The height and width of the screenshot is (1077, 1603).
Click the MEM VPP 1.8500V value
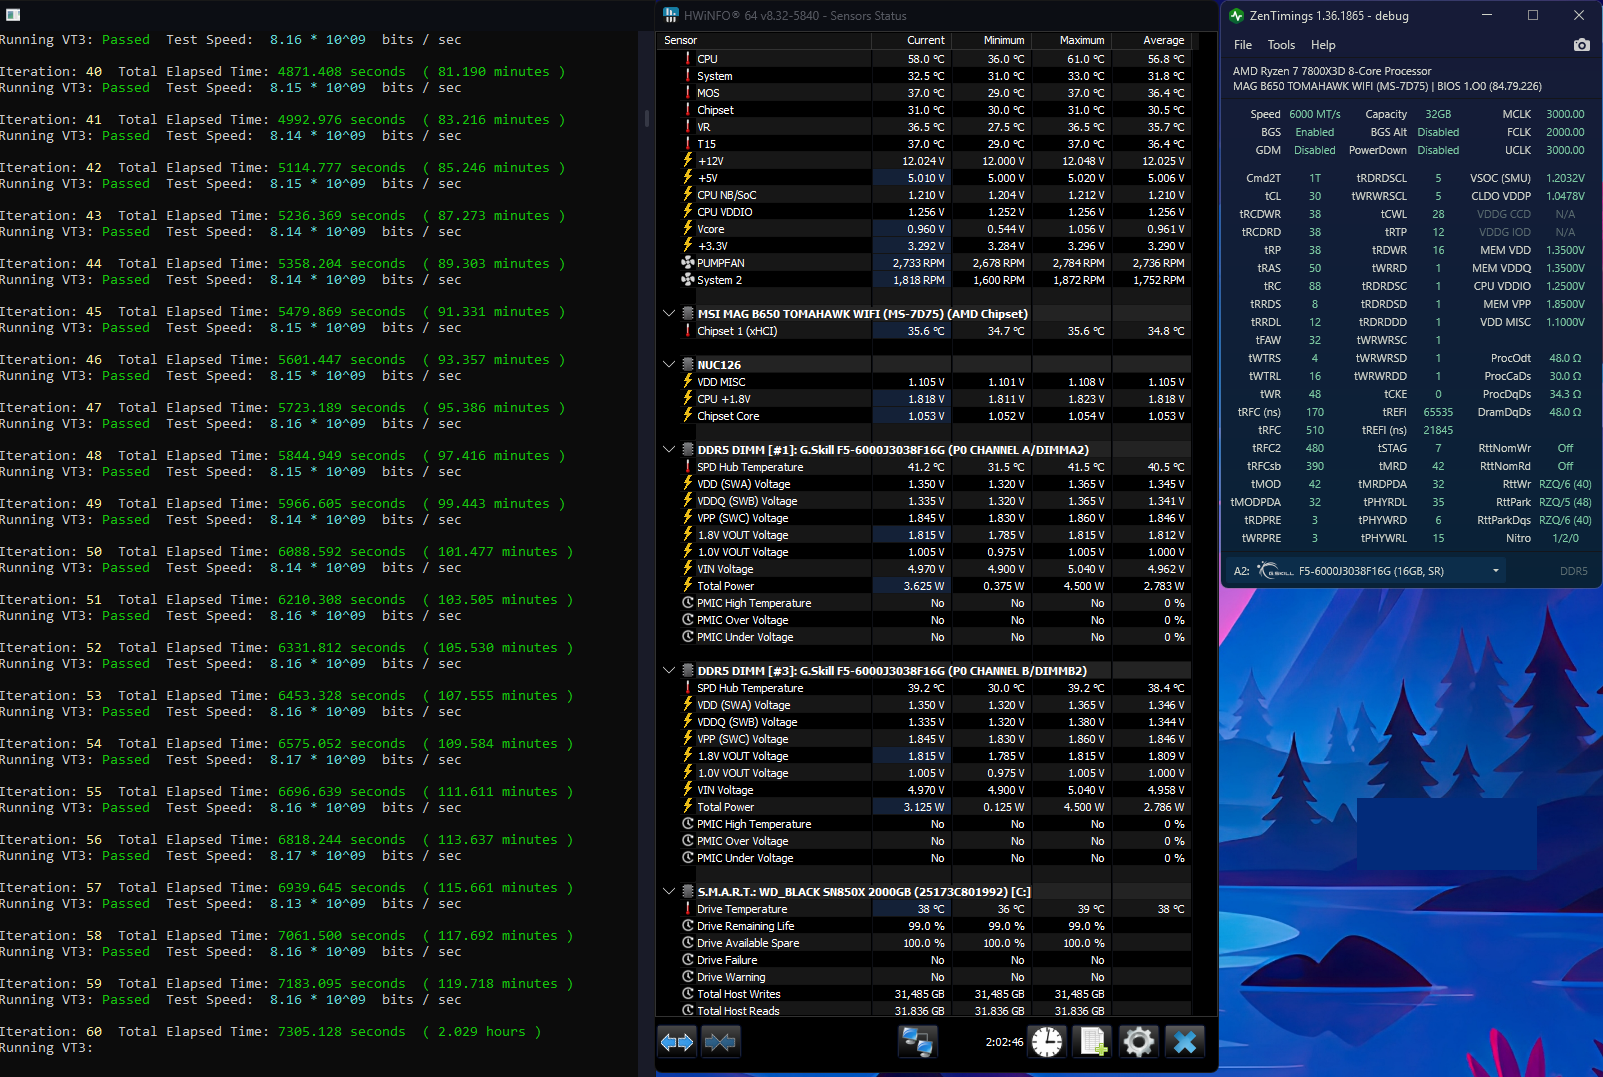click(x=1565, y=304)
